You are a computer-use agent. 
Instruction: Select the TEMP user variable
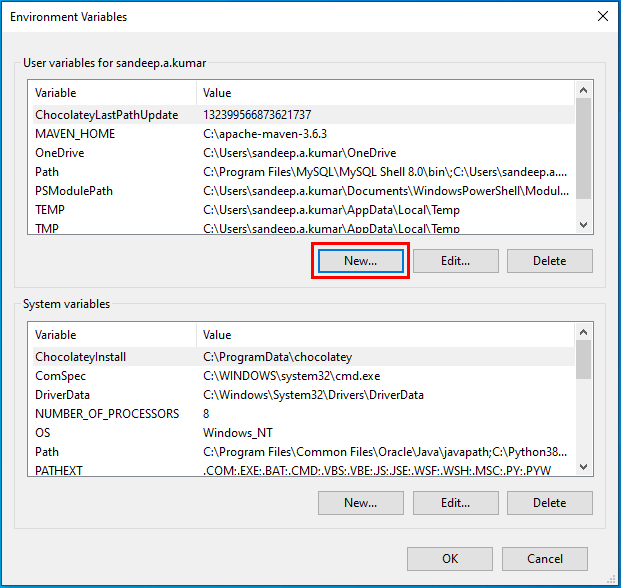click(303, 210)
